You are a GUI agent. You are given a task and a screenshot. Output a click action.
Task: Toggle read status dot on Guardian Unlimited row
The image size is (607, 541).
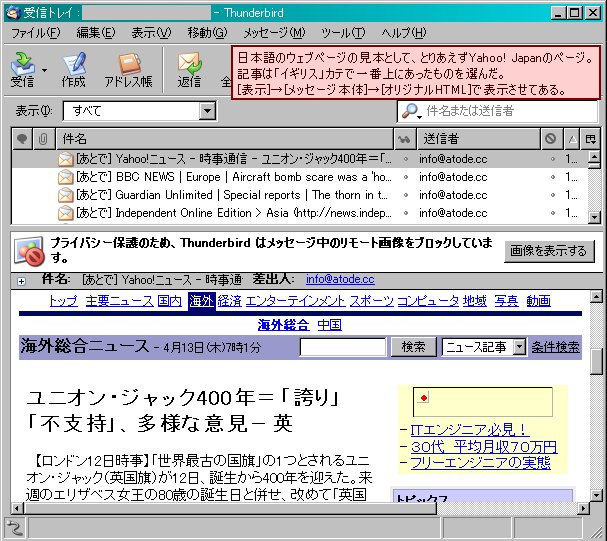(406, 195)
